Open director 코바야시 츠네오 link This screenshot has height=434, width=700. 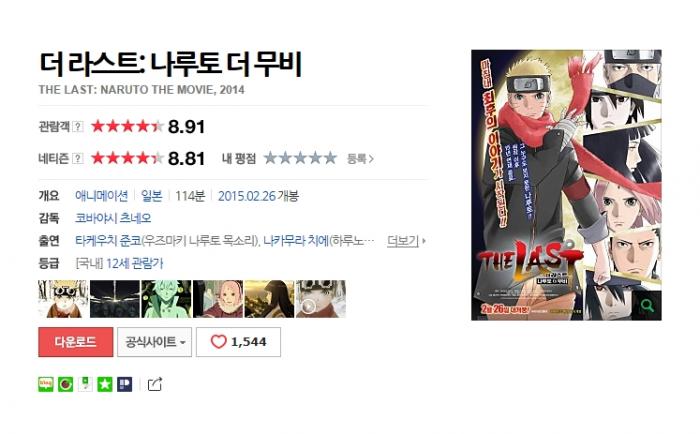tap(113, 218)
